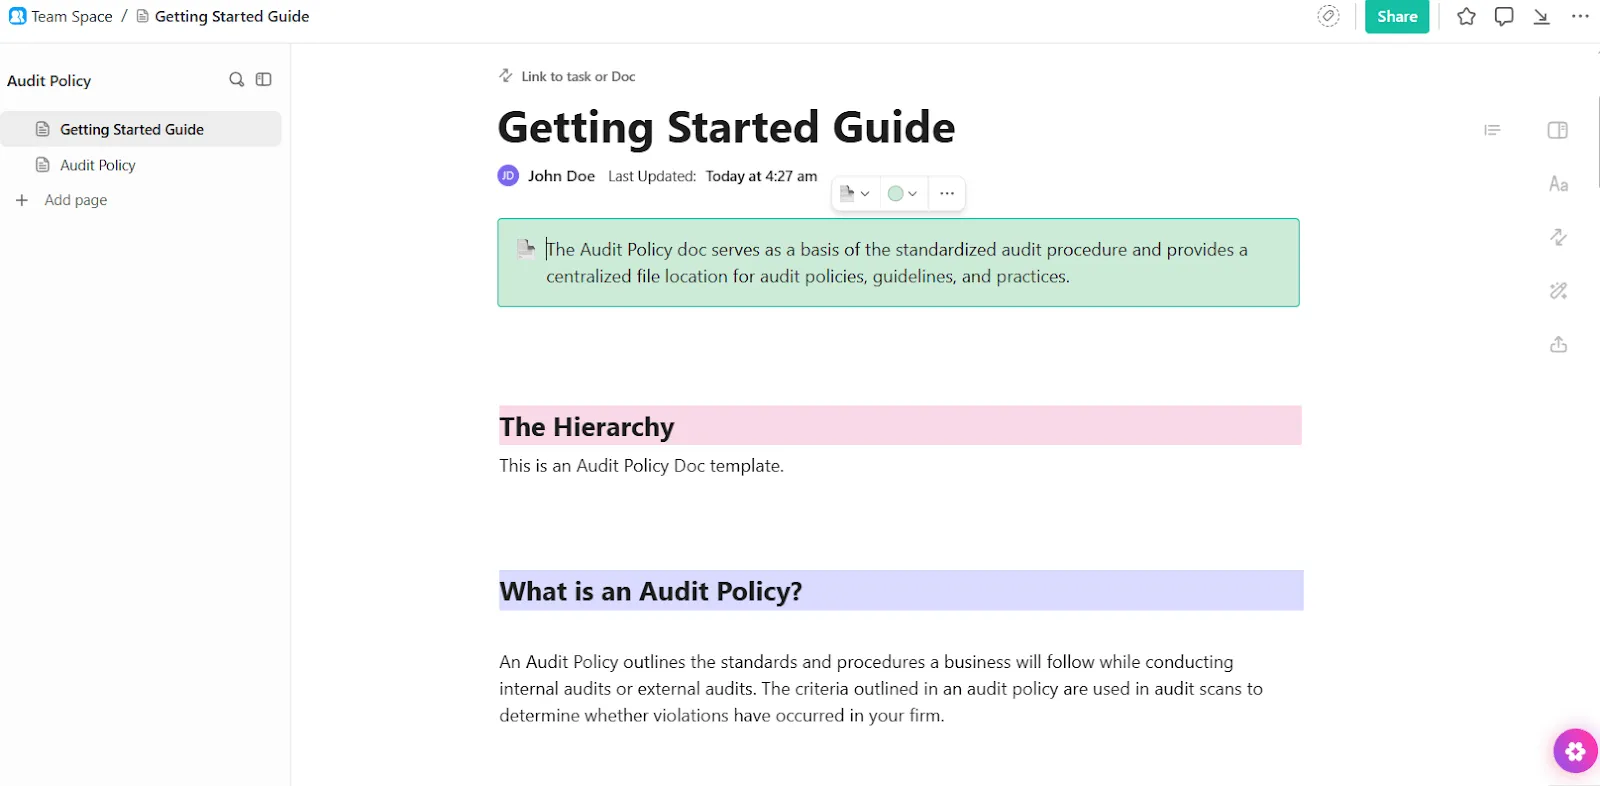
Task: Expand the banner icon dropdown
Action: [855, 194]
